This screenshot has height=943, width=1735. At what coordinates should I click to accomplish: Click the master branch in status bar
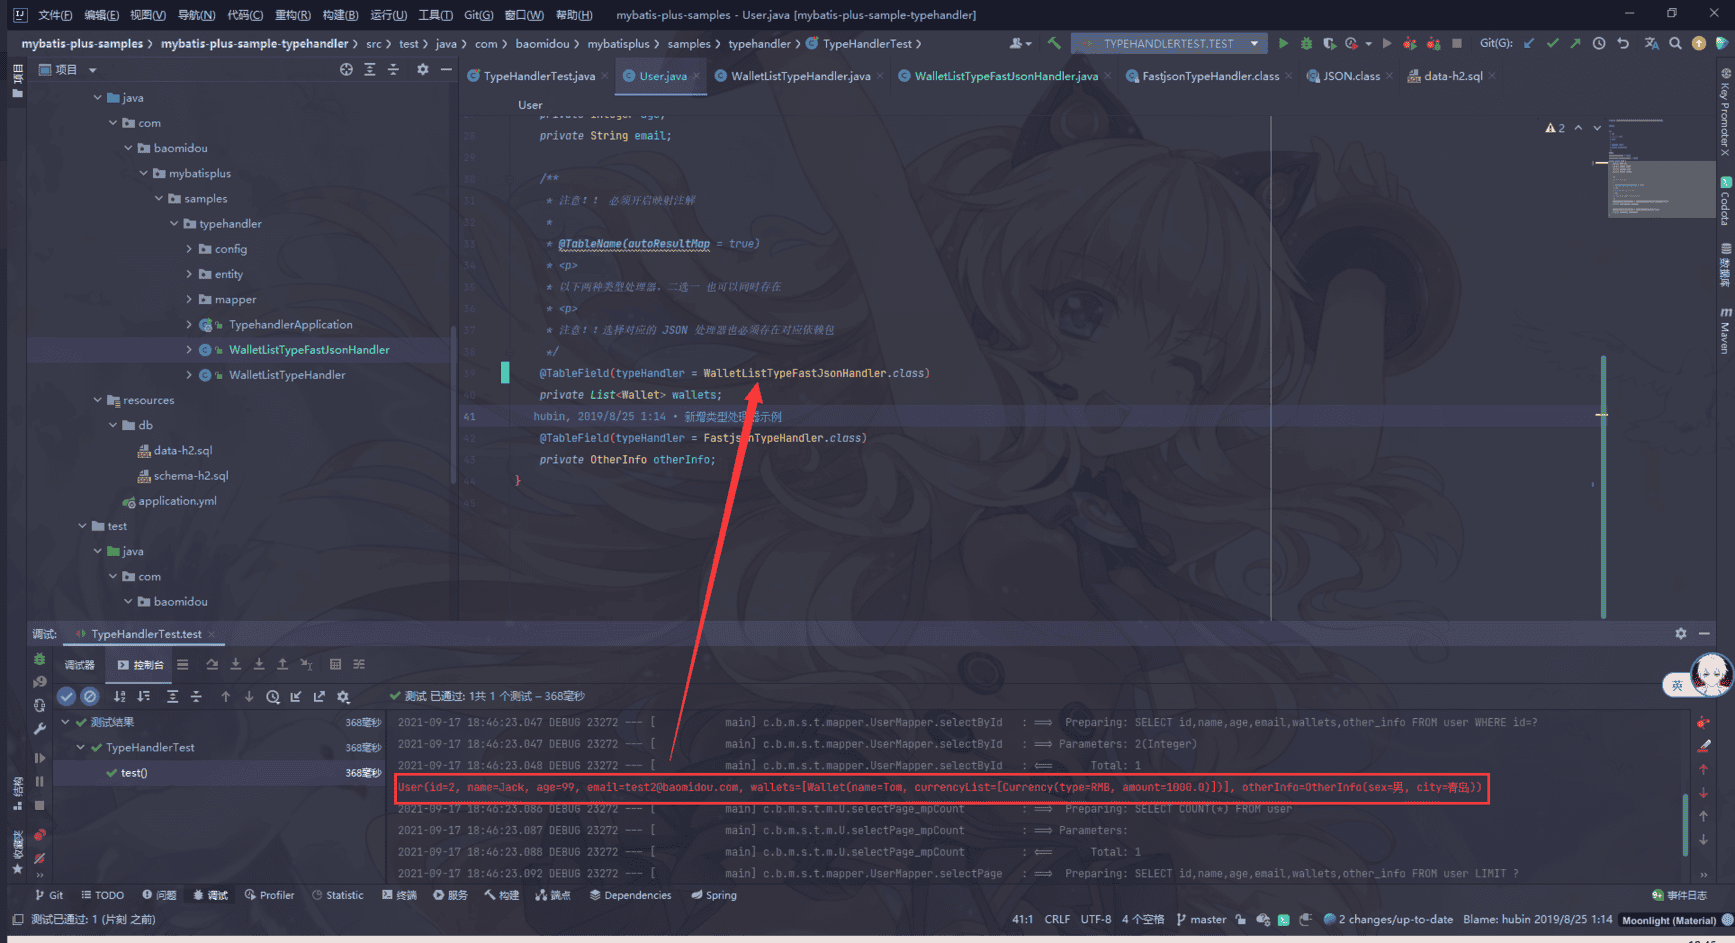1201,919
